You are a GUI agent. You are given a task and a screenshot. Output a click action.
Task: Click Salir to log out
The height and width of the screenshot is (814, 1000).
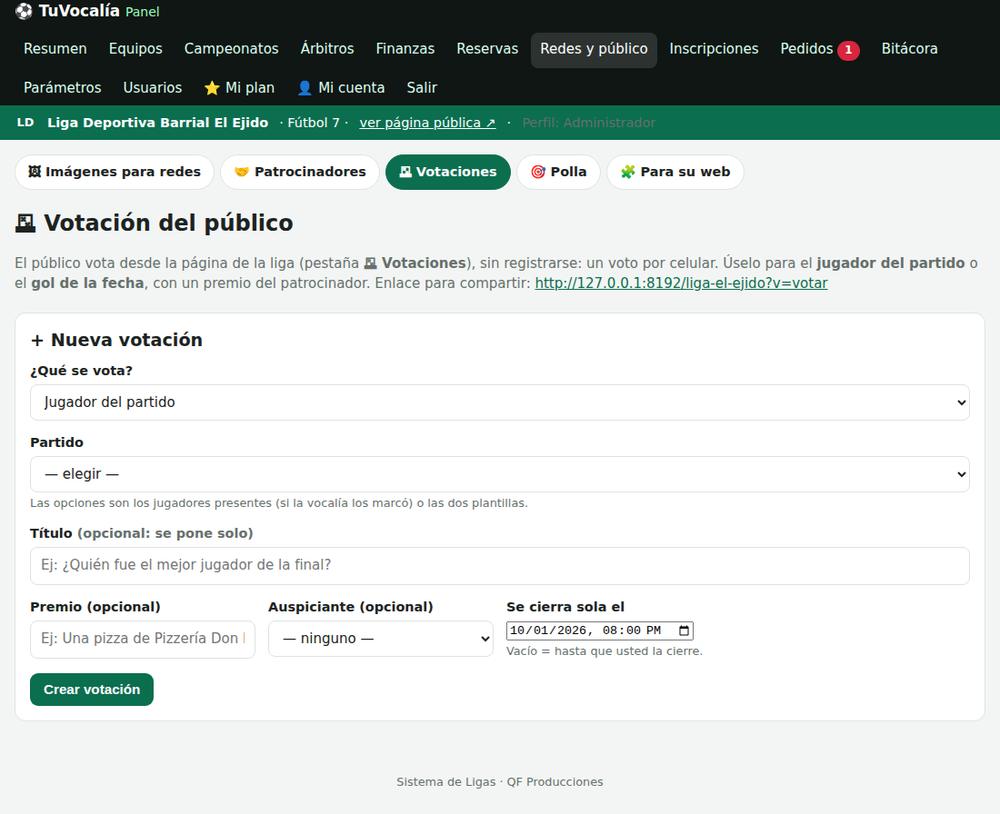click(x=422, y=88)
